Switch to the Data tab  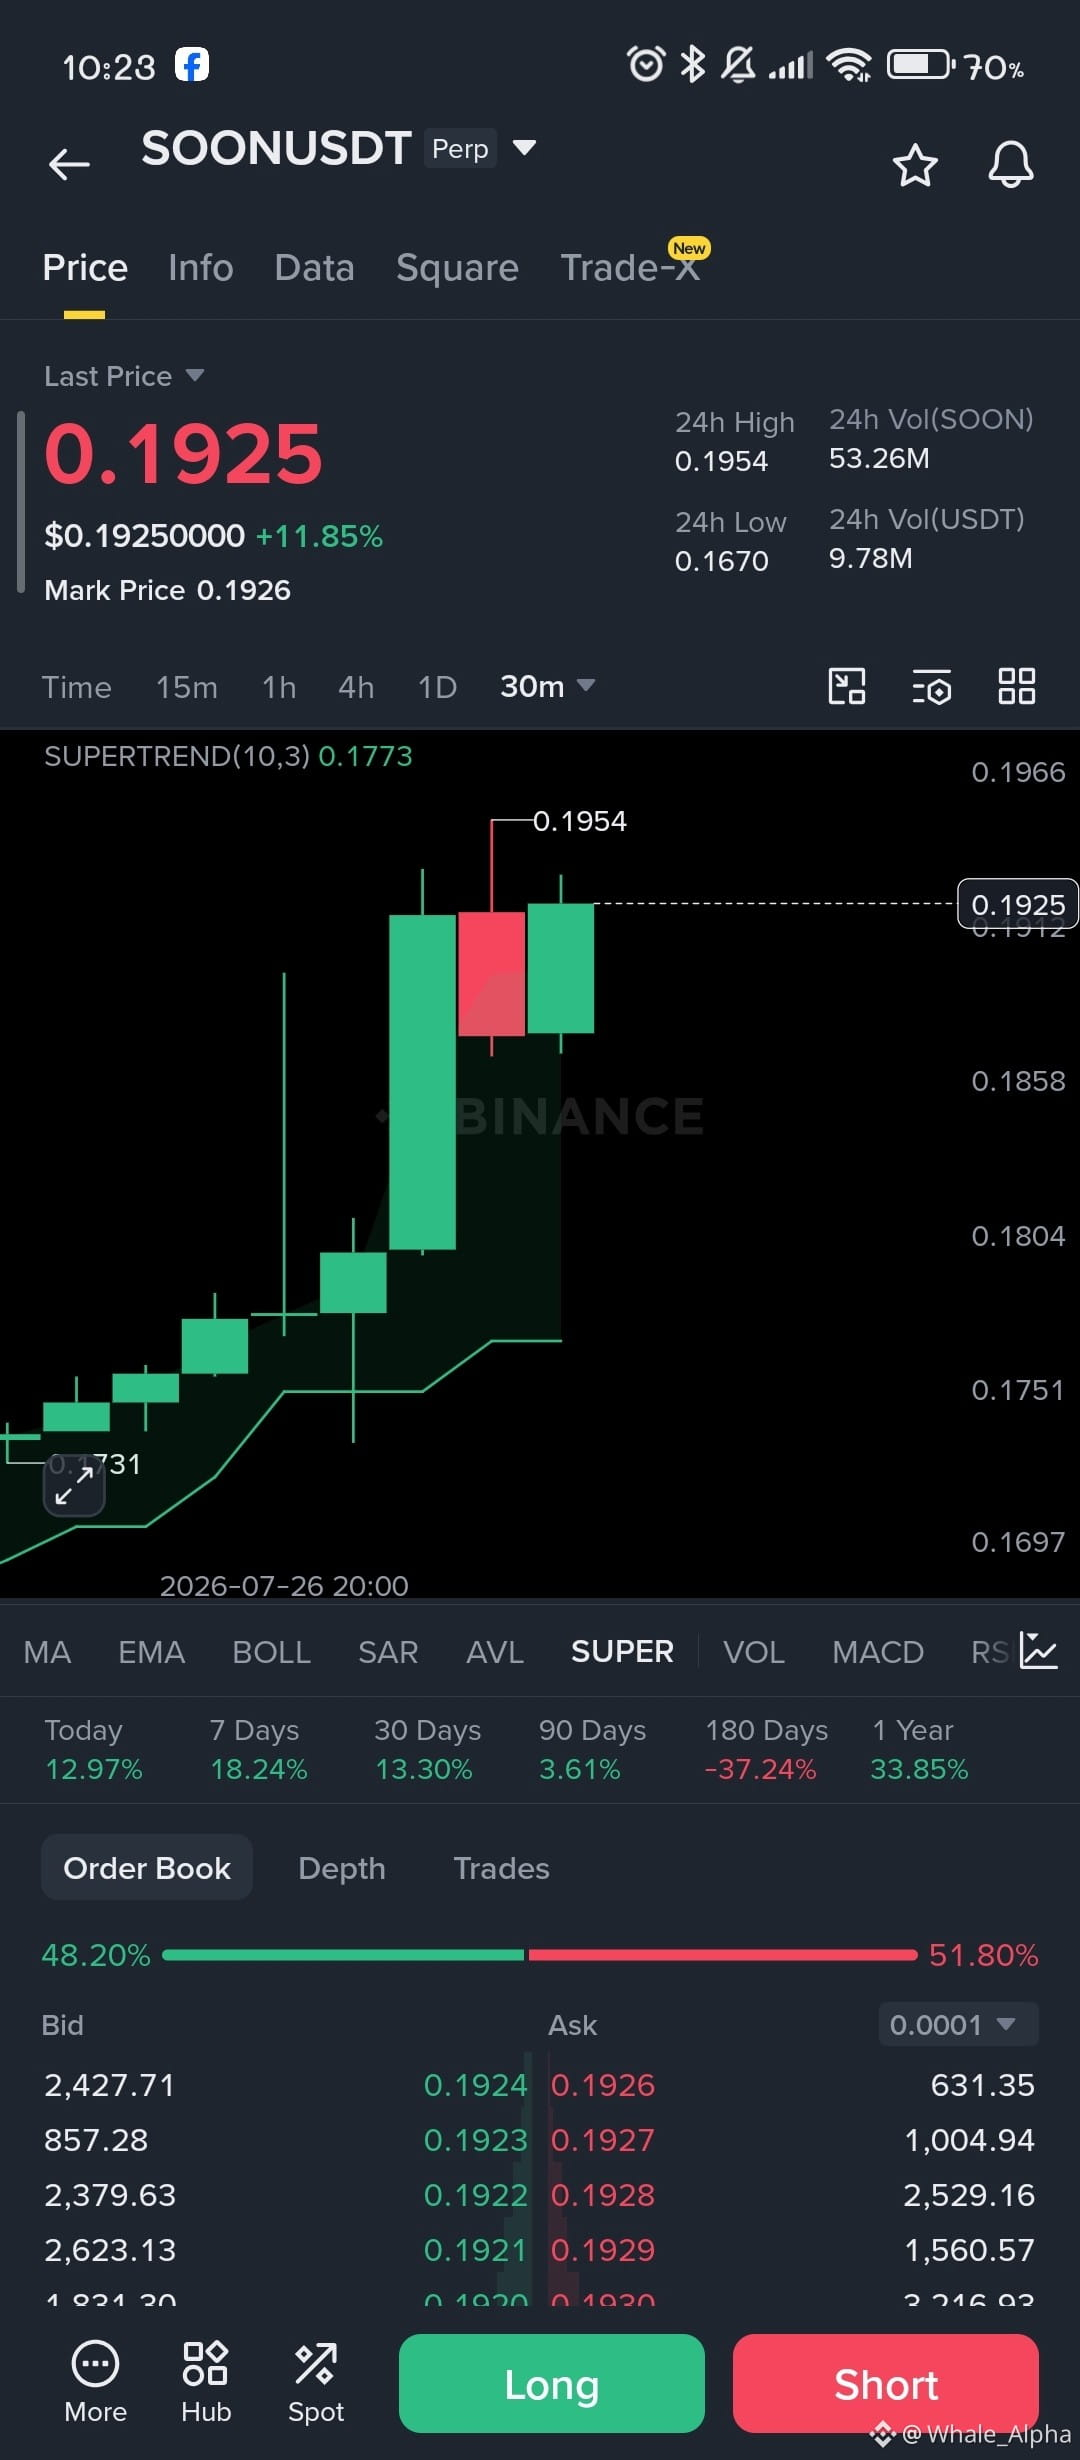click(315, 268)
